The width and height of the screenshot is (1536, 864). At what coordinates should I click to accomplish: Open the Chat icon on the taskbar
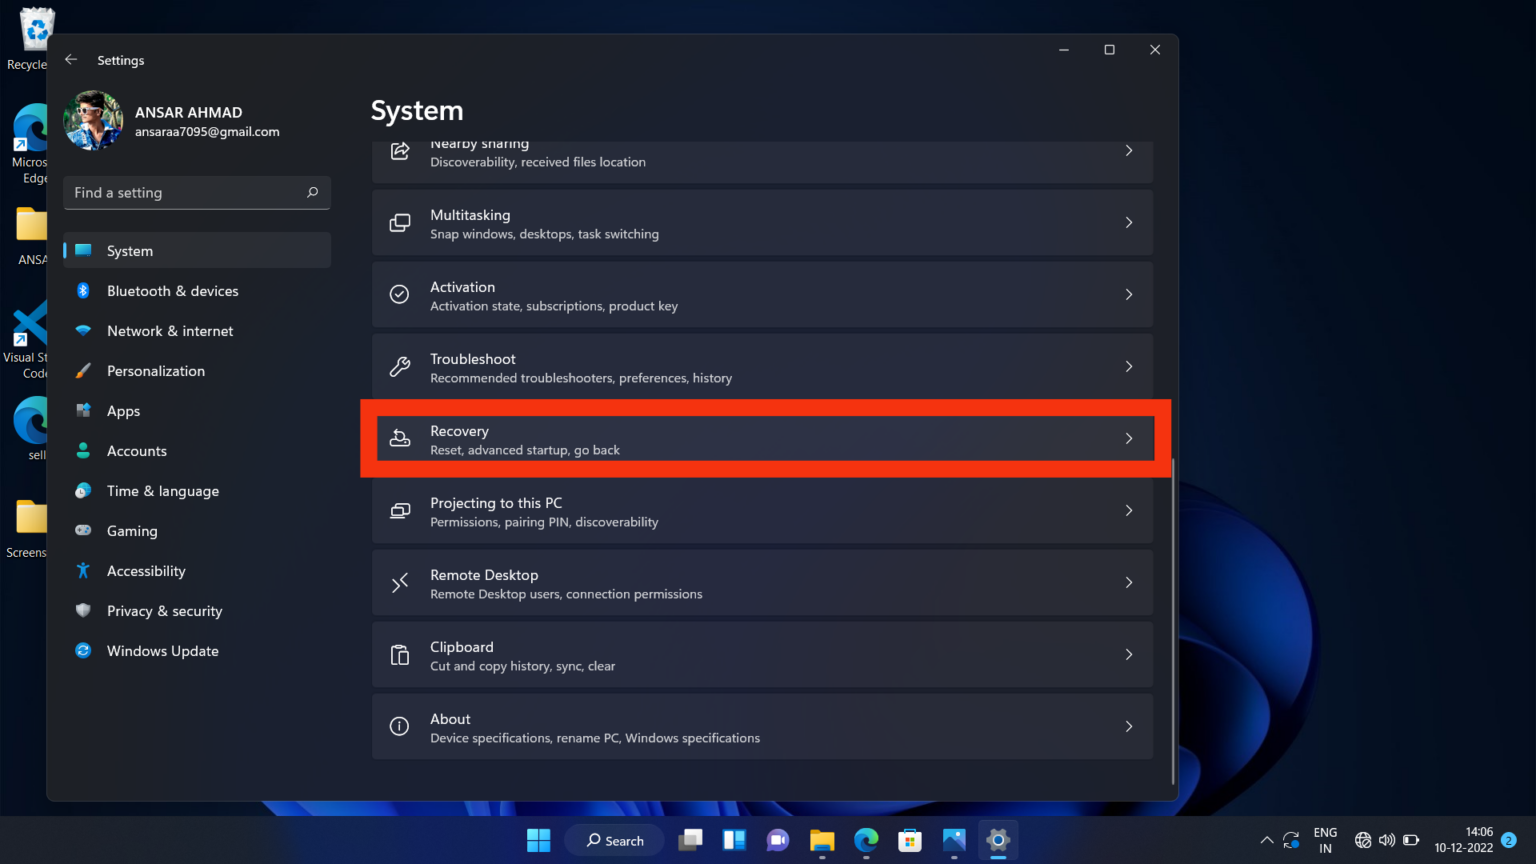777,840
